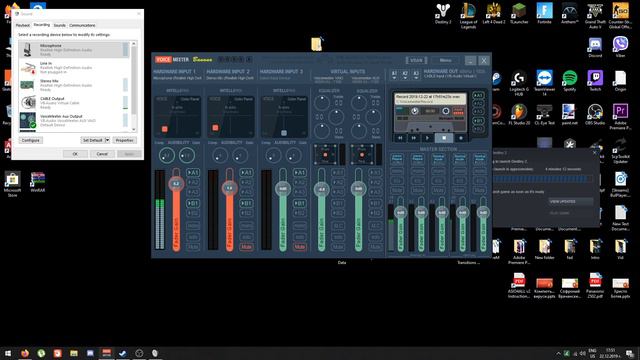Open paint.net desktop icon
This screenshot has width=640, height=360.
[x=569, y=114]
